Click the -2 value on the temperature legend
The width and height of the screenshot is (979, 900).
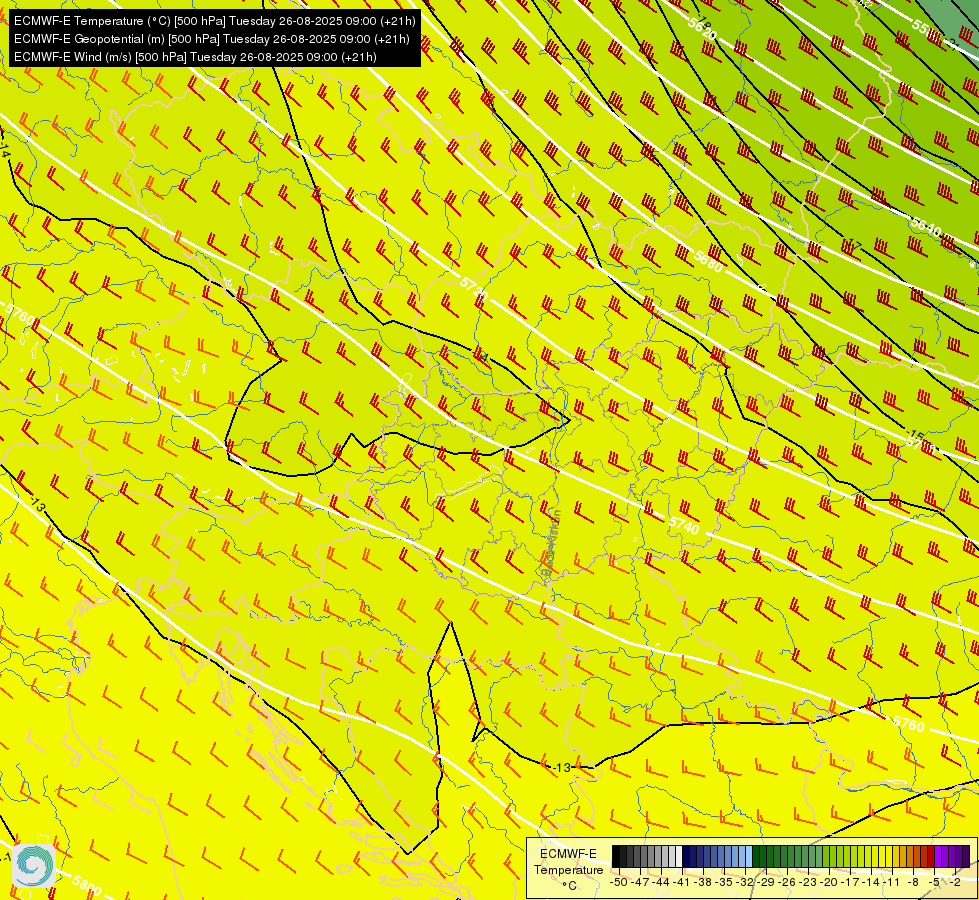[955, 883]
